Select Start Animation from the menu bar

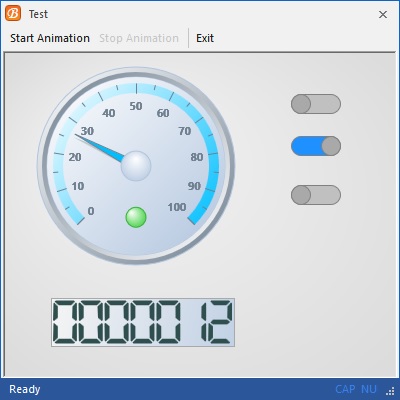50,38
